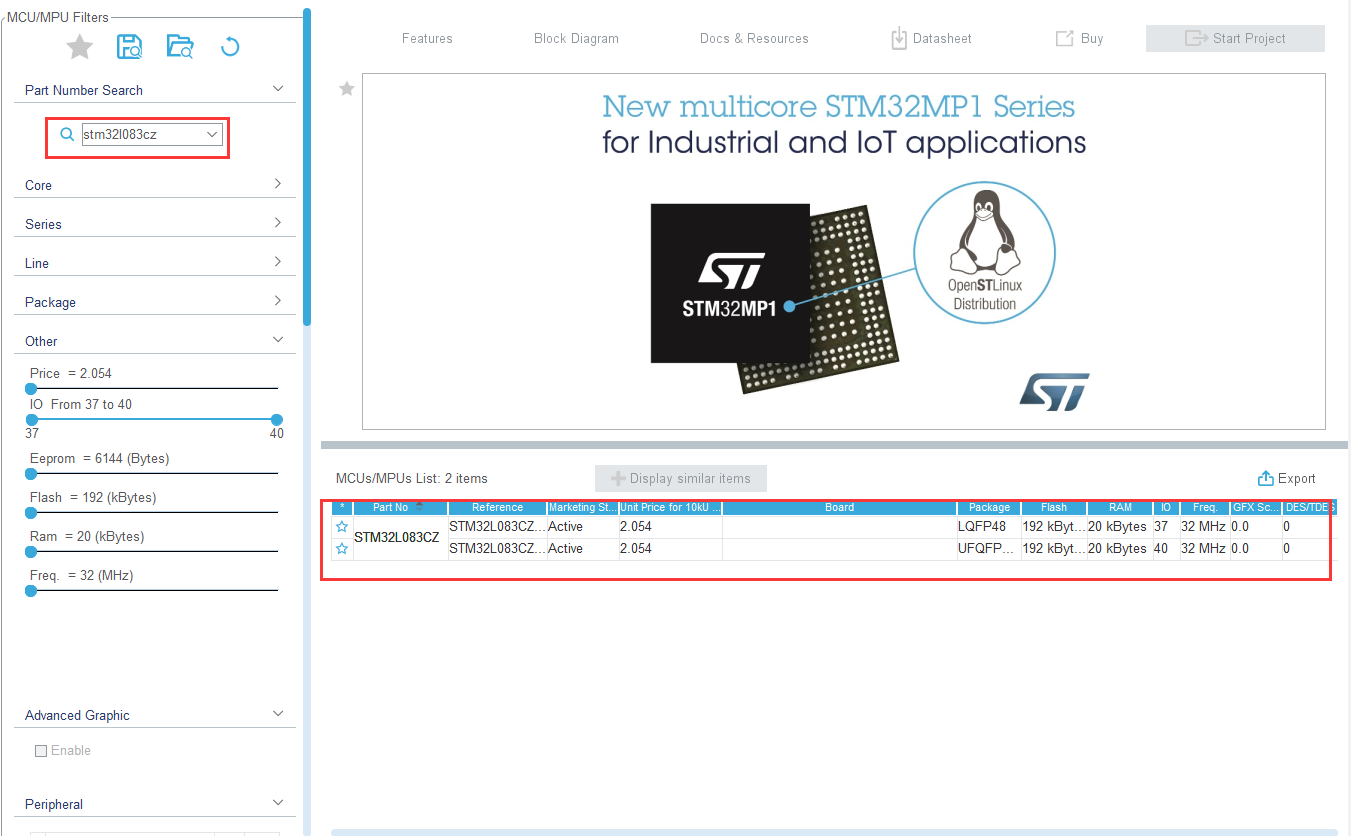Sort by Unit Price for 10kU column header
Viewport: 1358px width, 836px height.
(x=670, y=507)
